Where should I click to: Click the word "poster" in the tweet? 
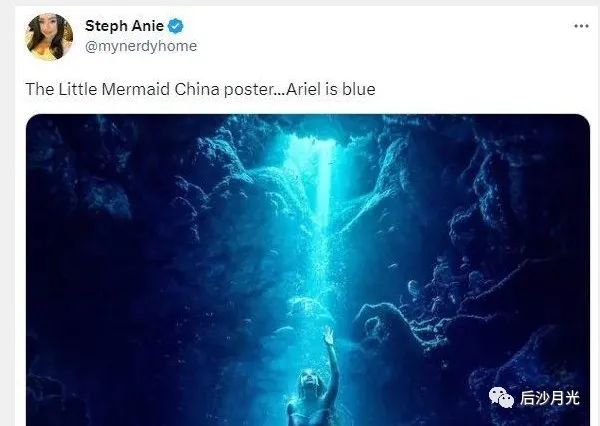tap(249, 90)
